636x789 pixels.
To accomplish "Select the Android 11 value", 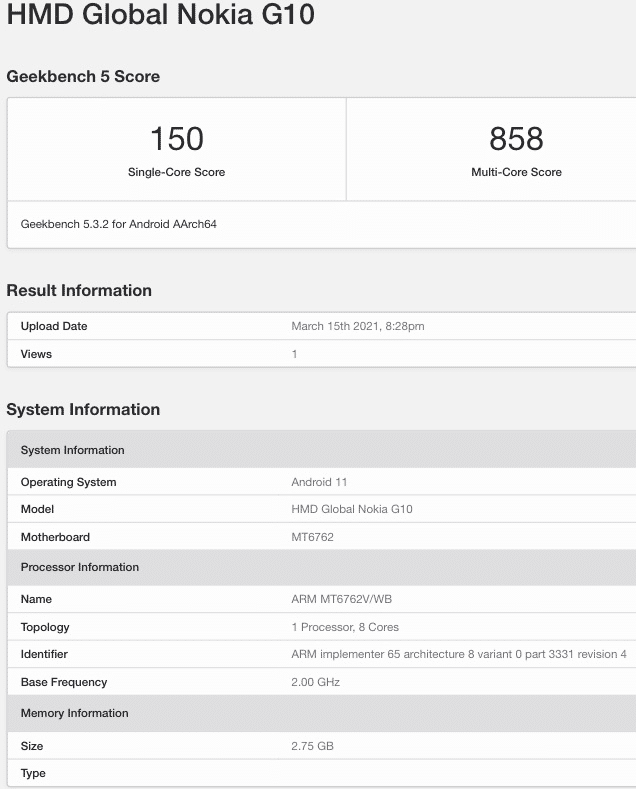I will (319, 482).
